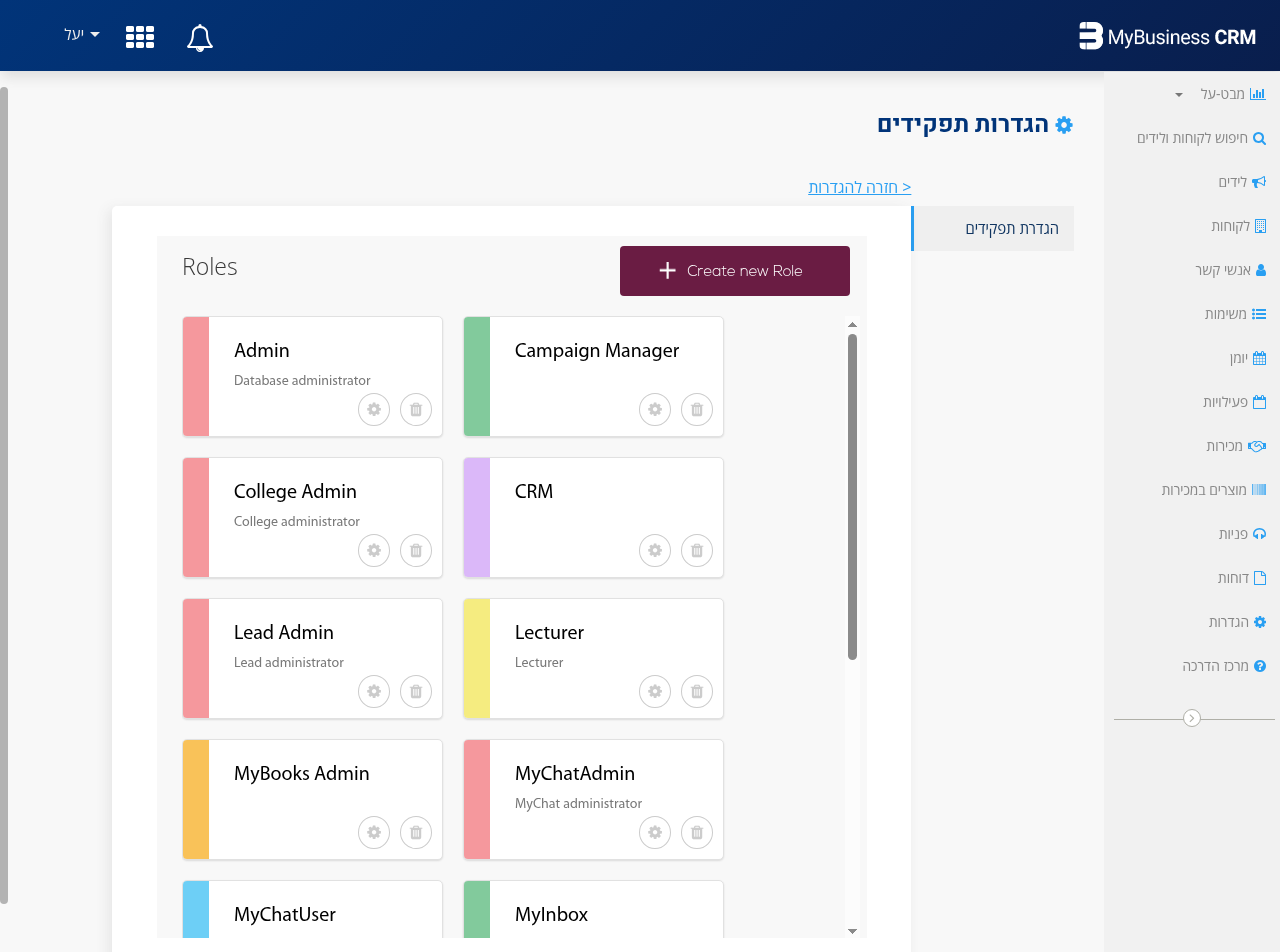
Task: Select the הגדרת תפקידים tab
Action: pos(1010,229)
